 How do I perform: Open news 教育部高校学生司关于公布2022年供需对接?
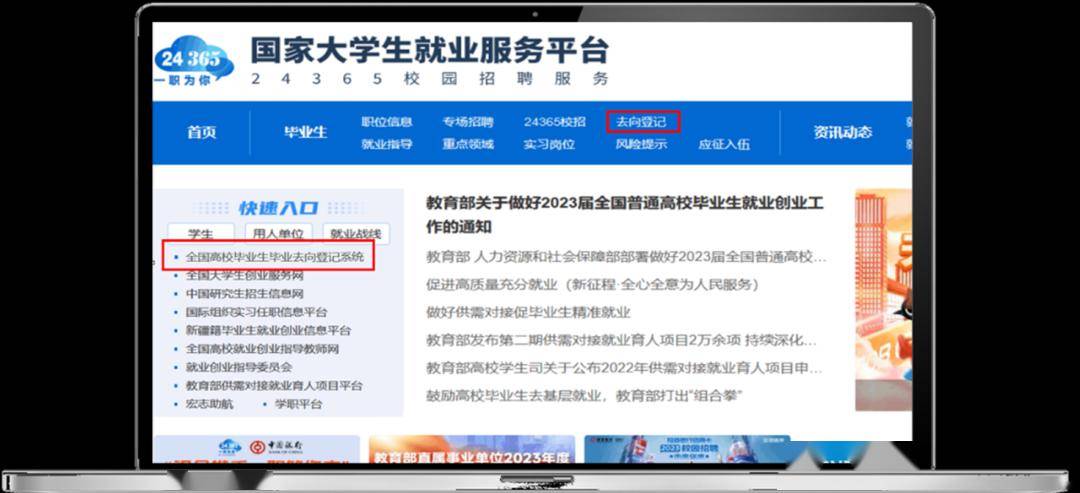[624, 368]
